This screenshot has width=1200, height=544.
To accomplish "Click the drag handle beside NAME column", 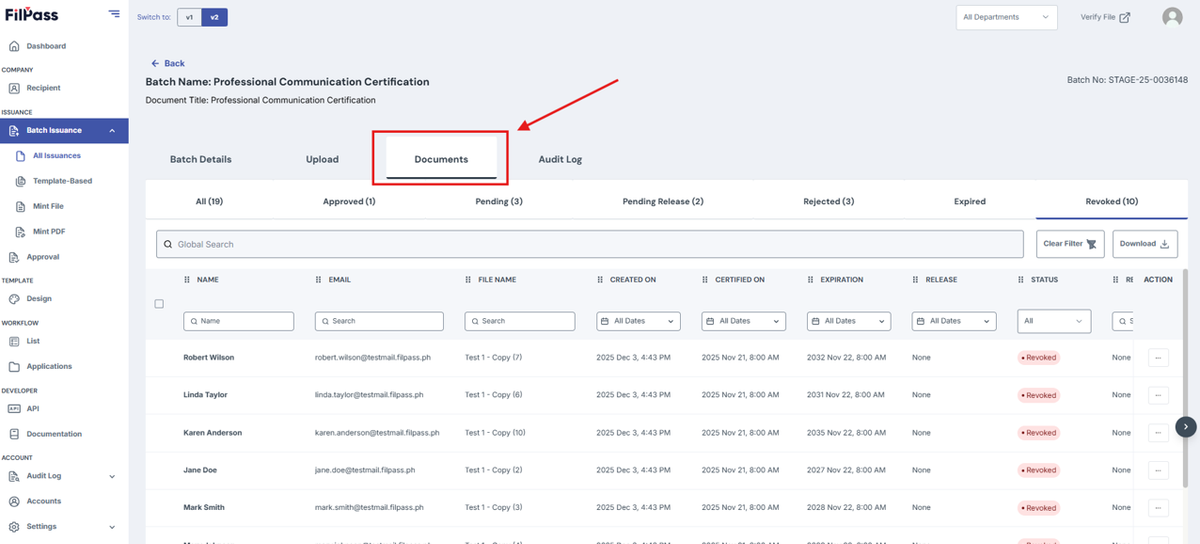I will [187, 280].
